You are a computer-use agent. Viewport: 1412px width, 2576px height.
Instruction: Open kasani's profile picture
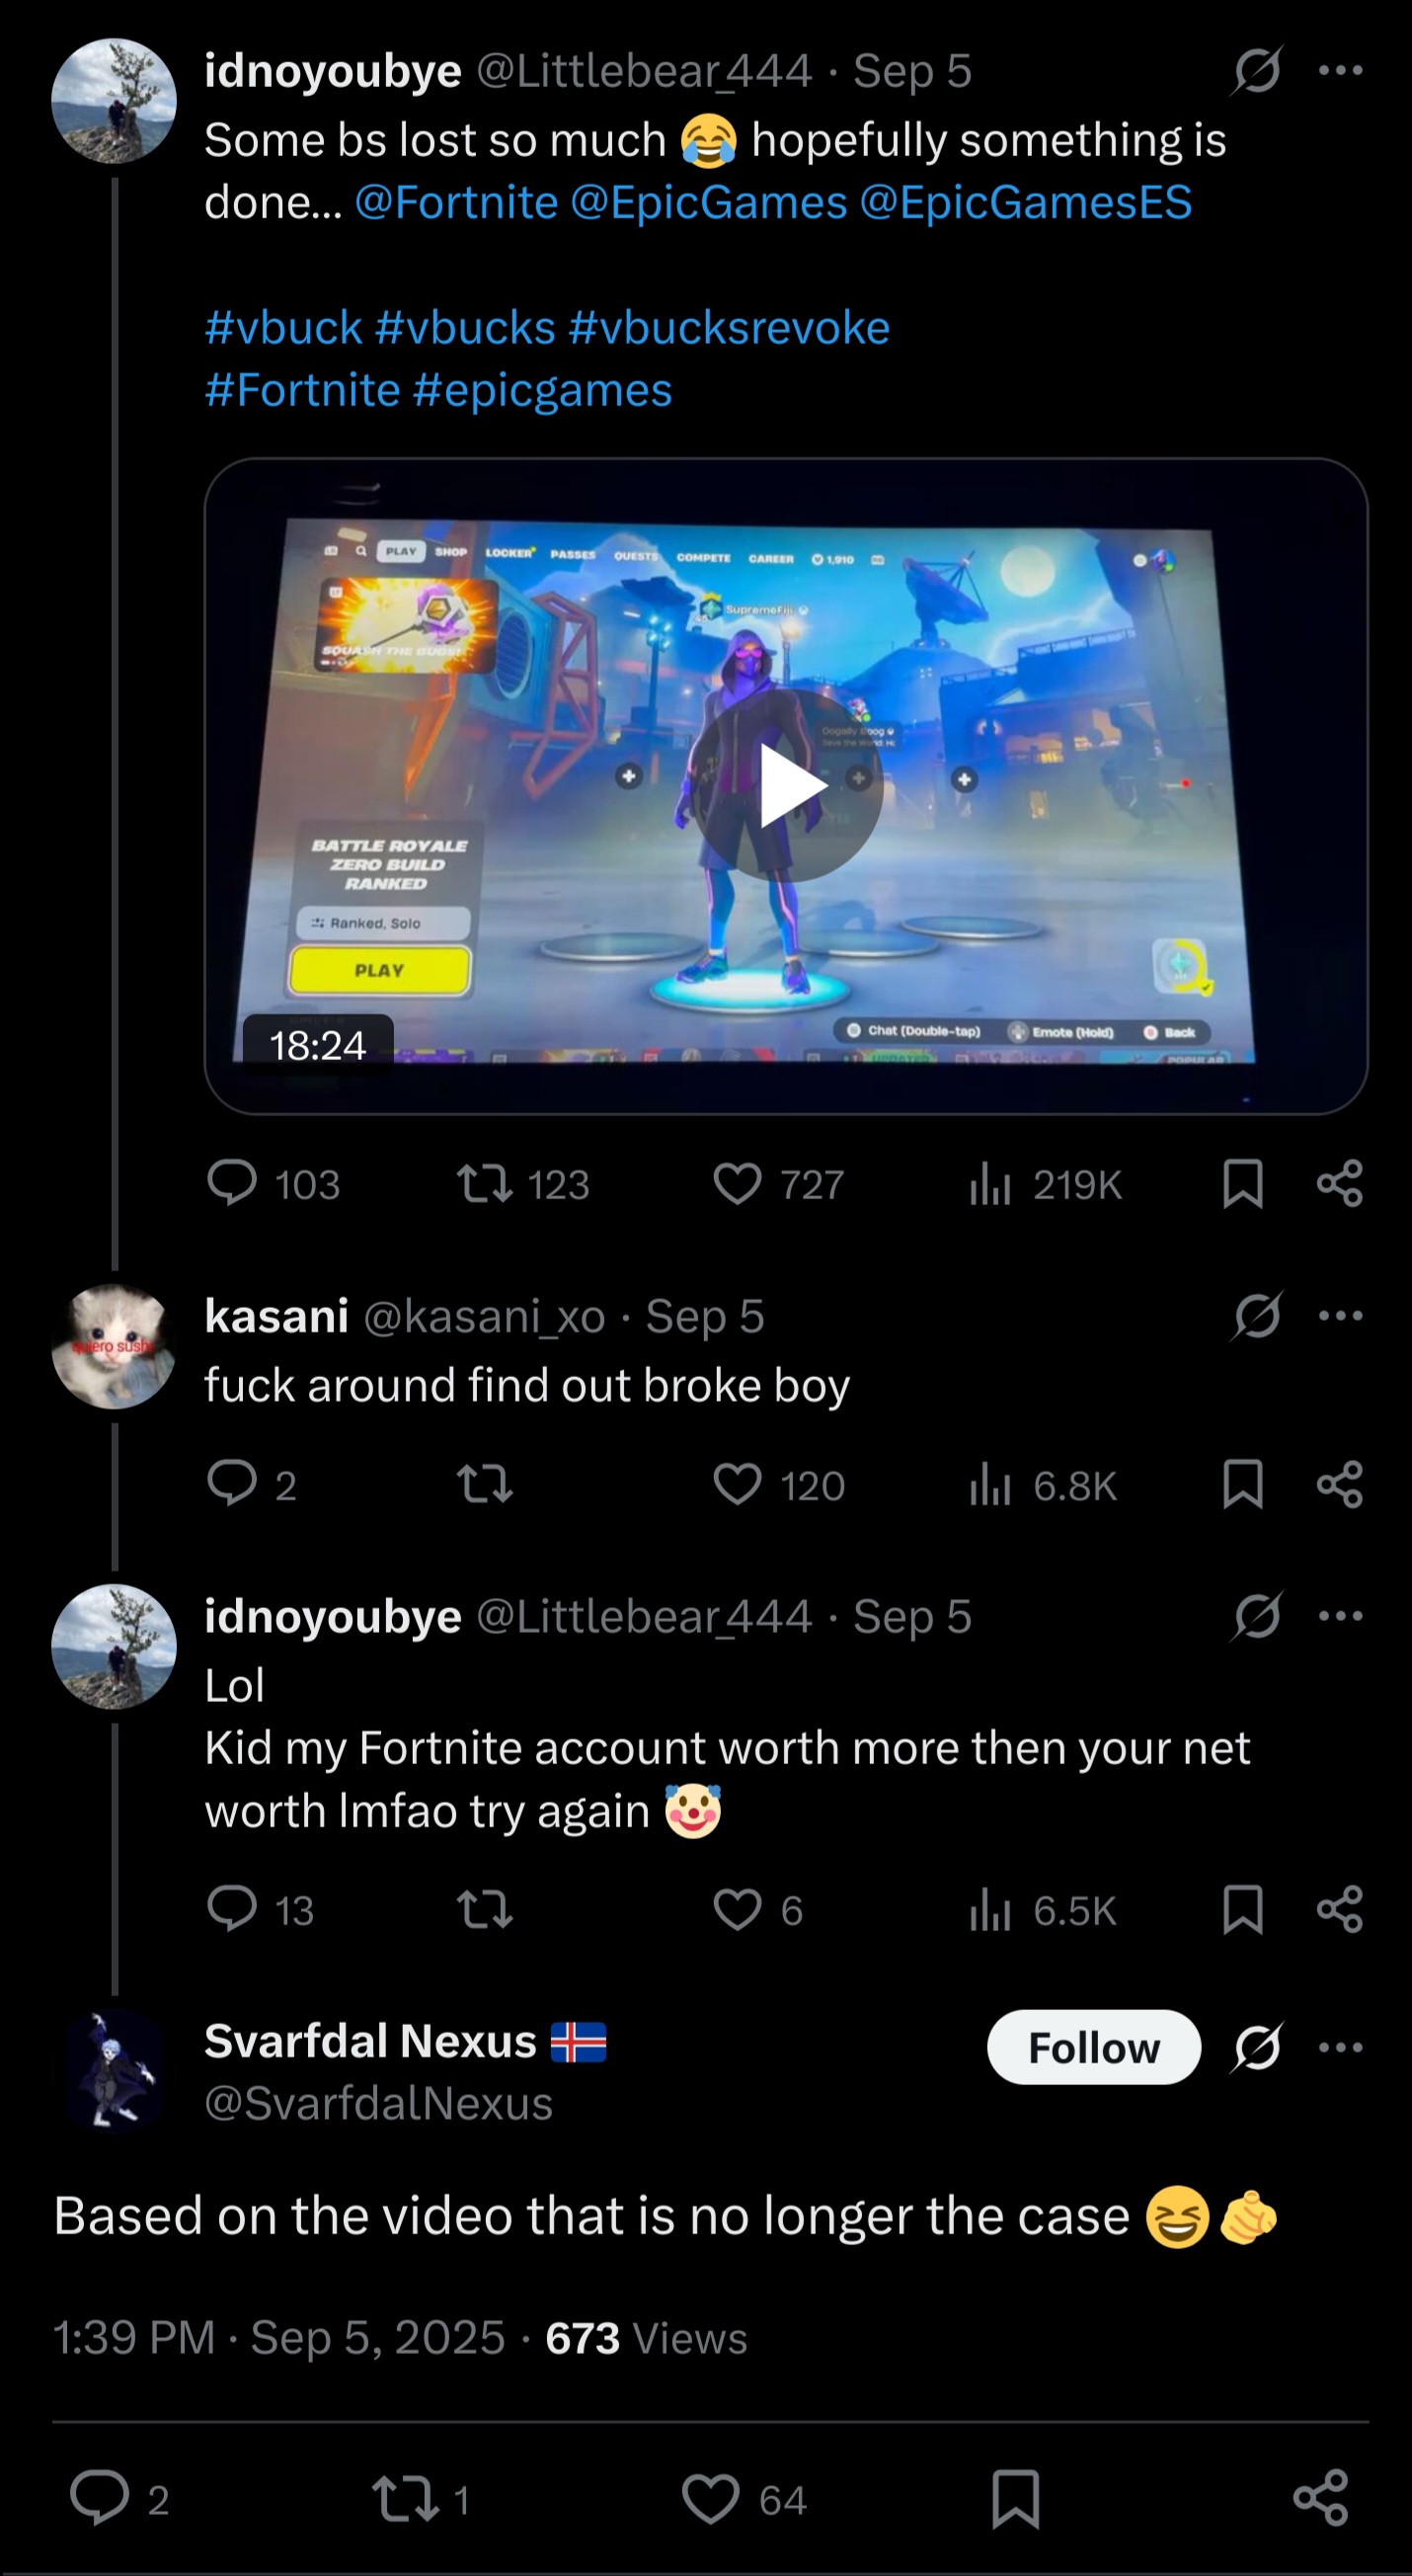pyautogui.click(x=114, y=1347)
